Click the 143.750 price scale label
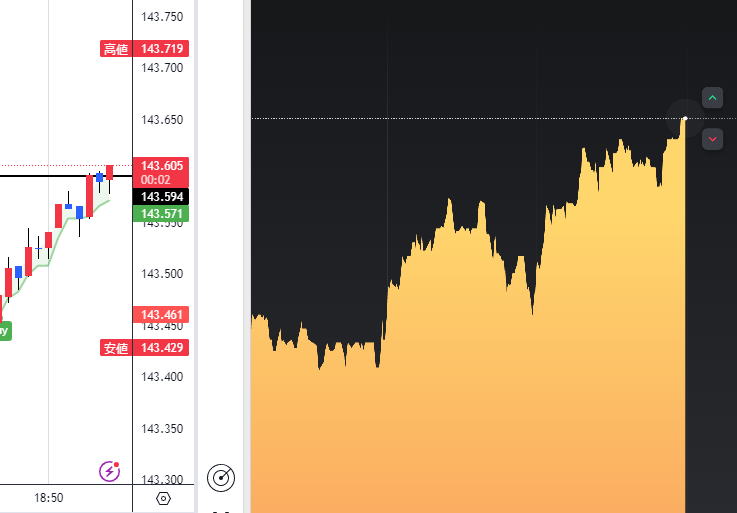This screenshot has height=513, width=737. [x=162, y=17]
